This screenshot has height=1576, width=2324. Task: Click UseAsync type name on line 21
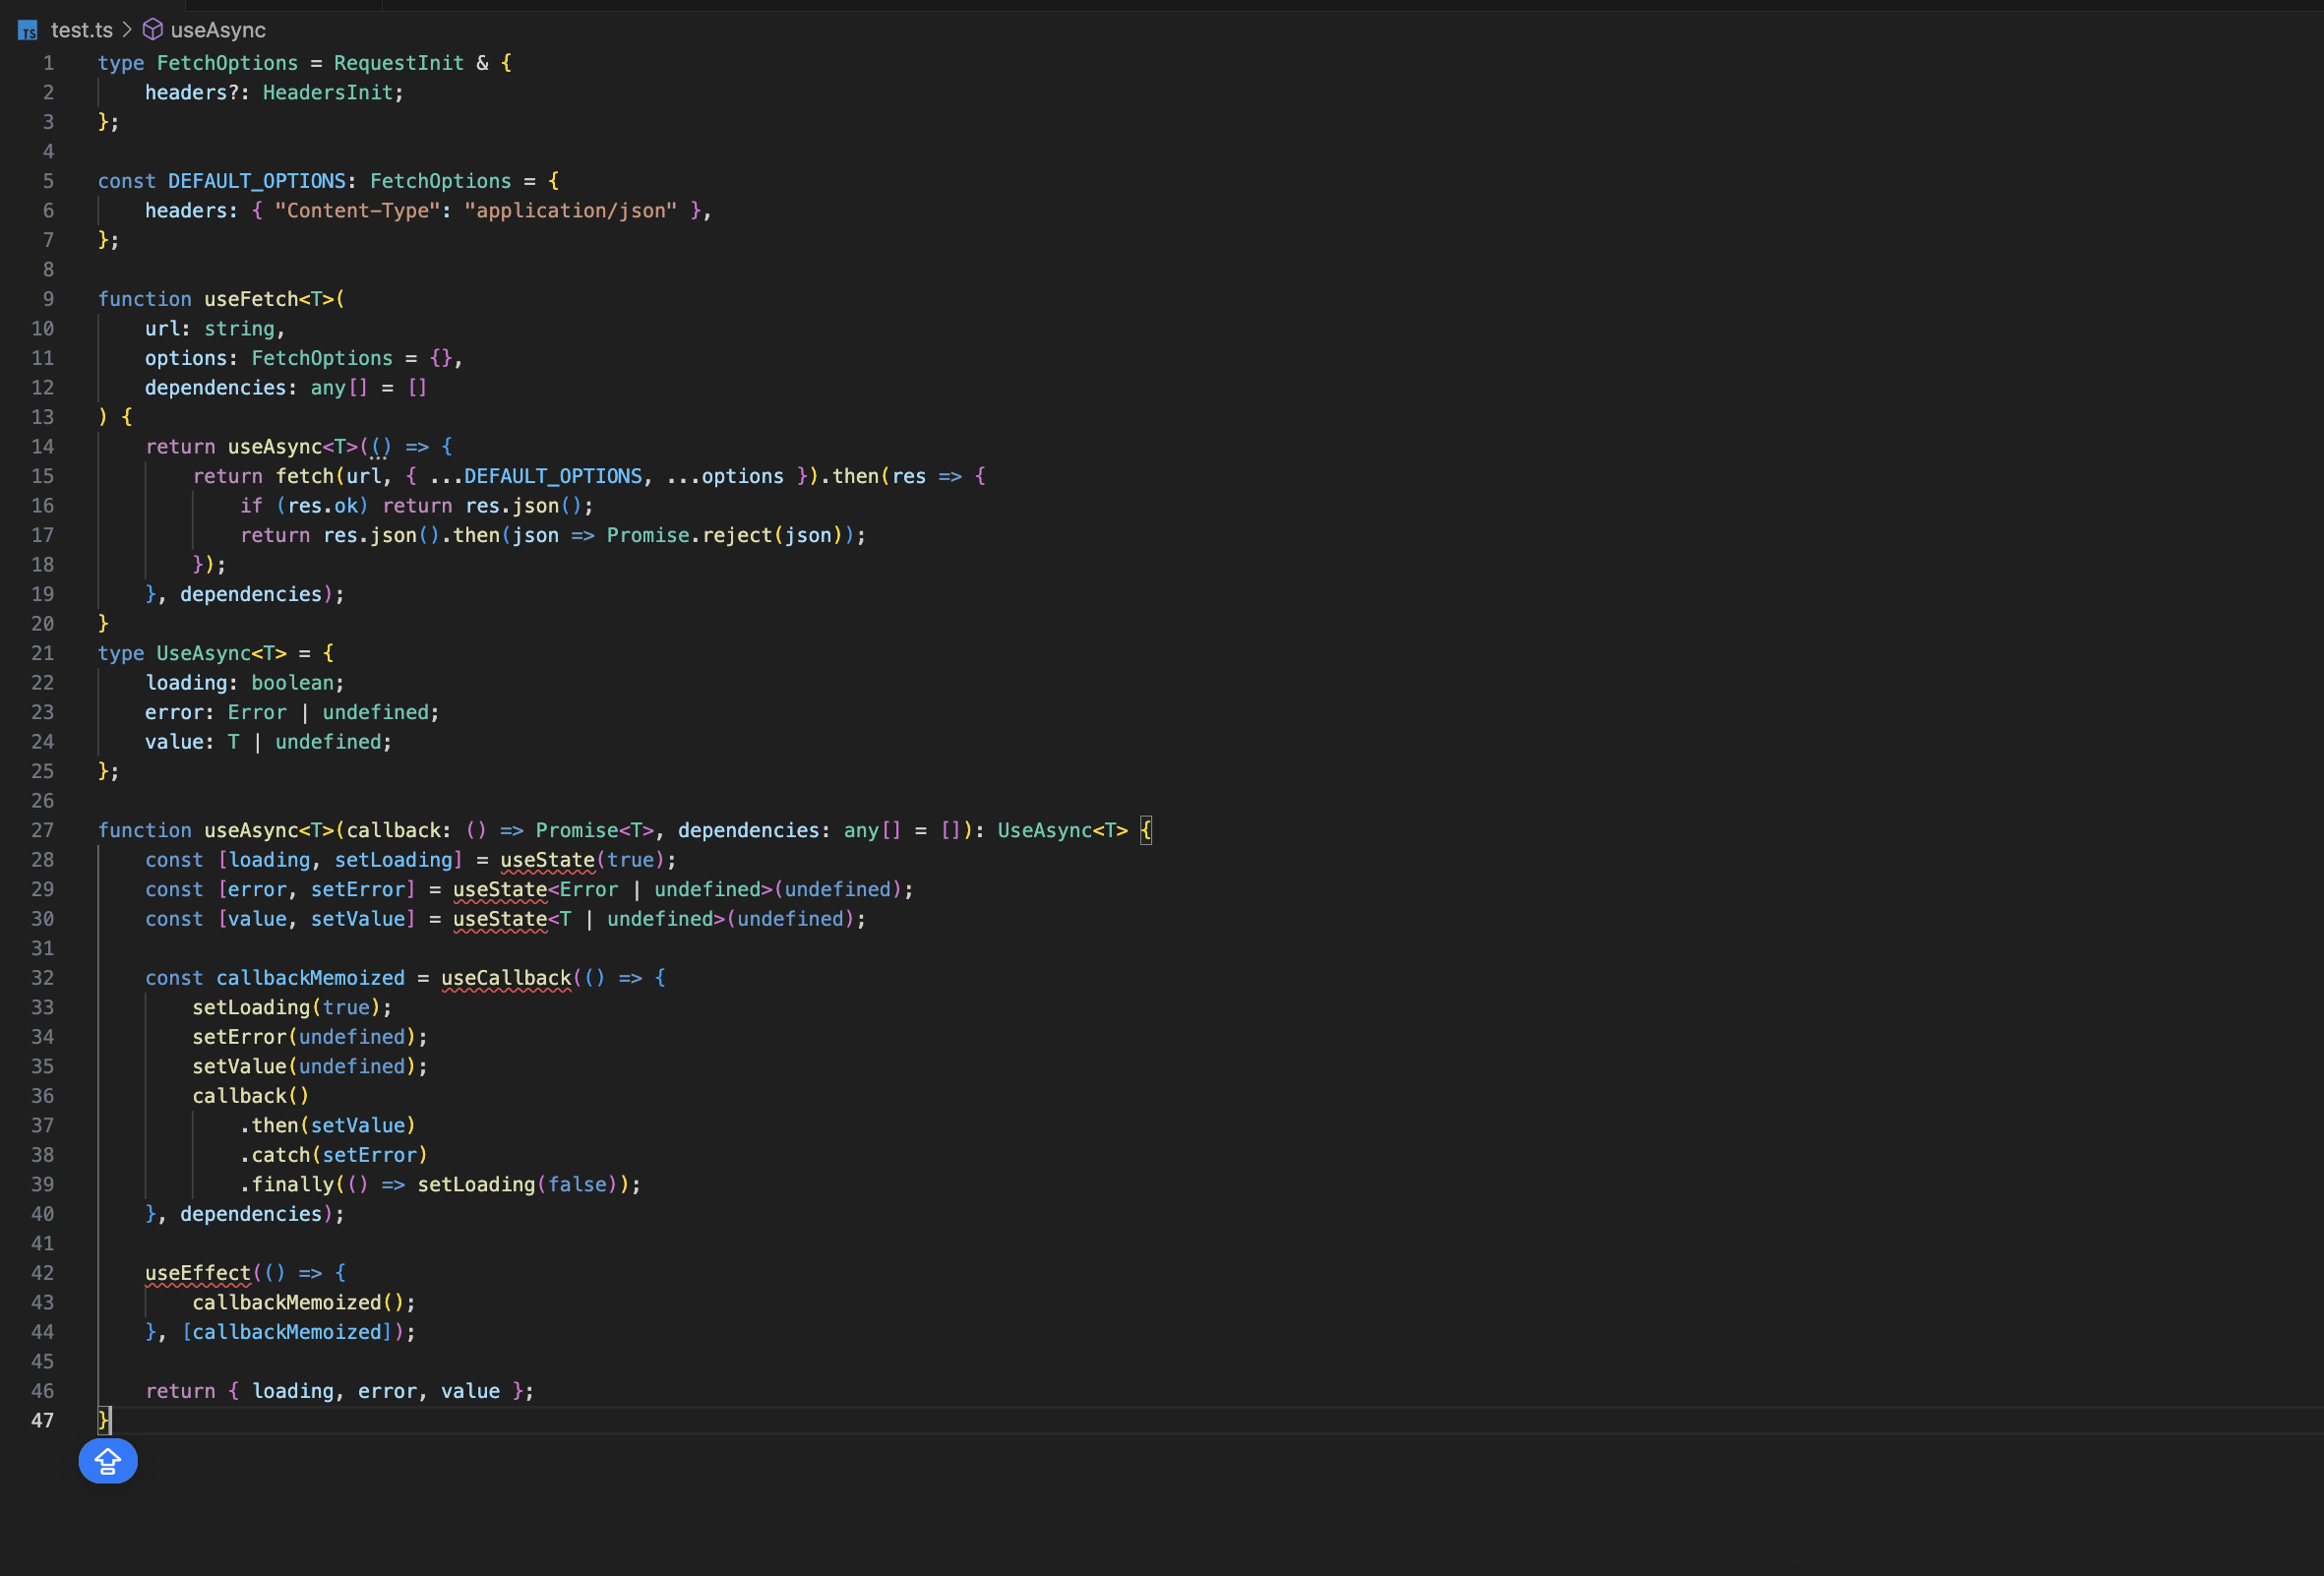204,653
